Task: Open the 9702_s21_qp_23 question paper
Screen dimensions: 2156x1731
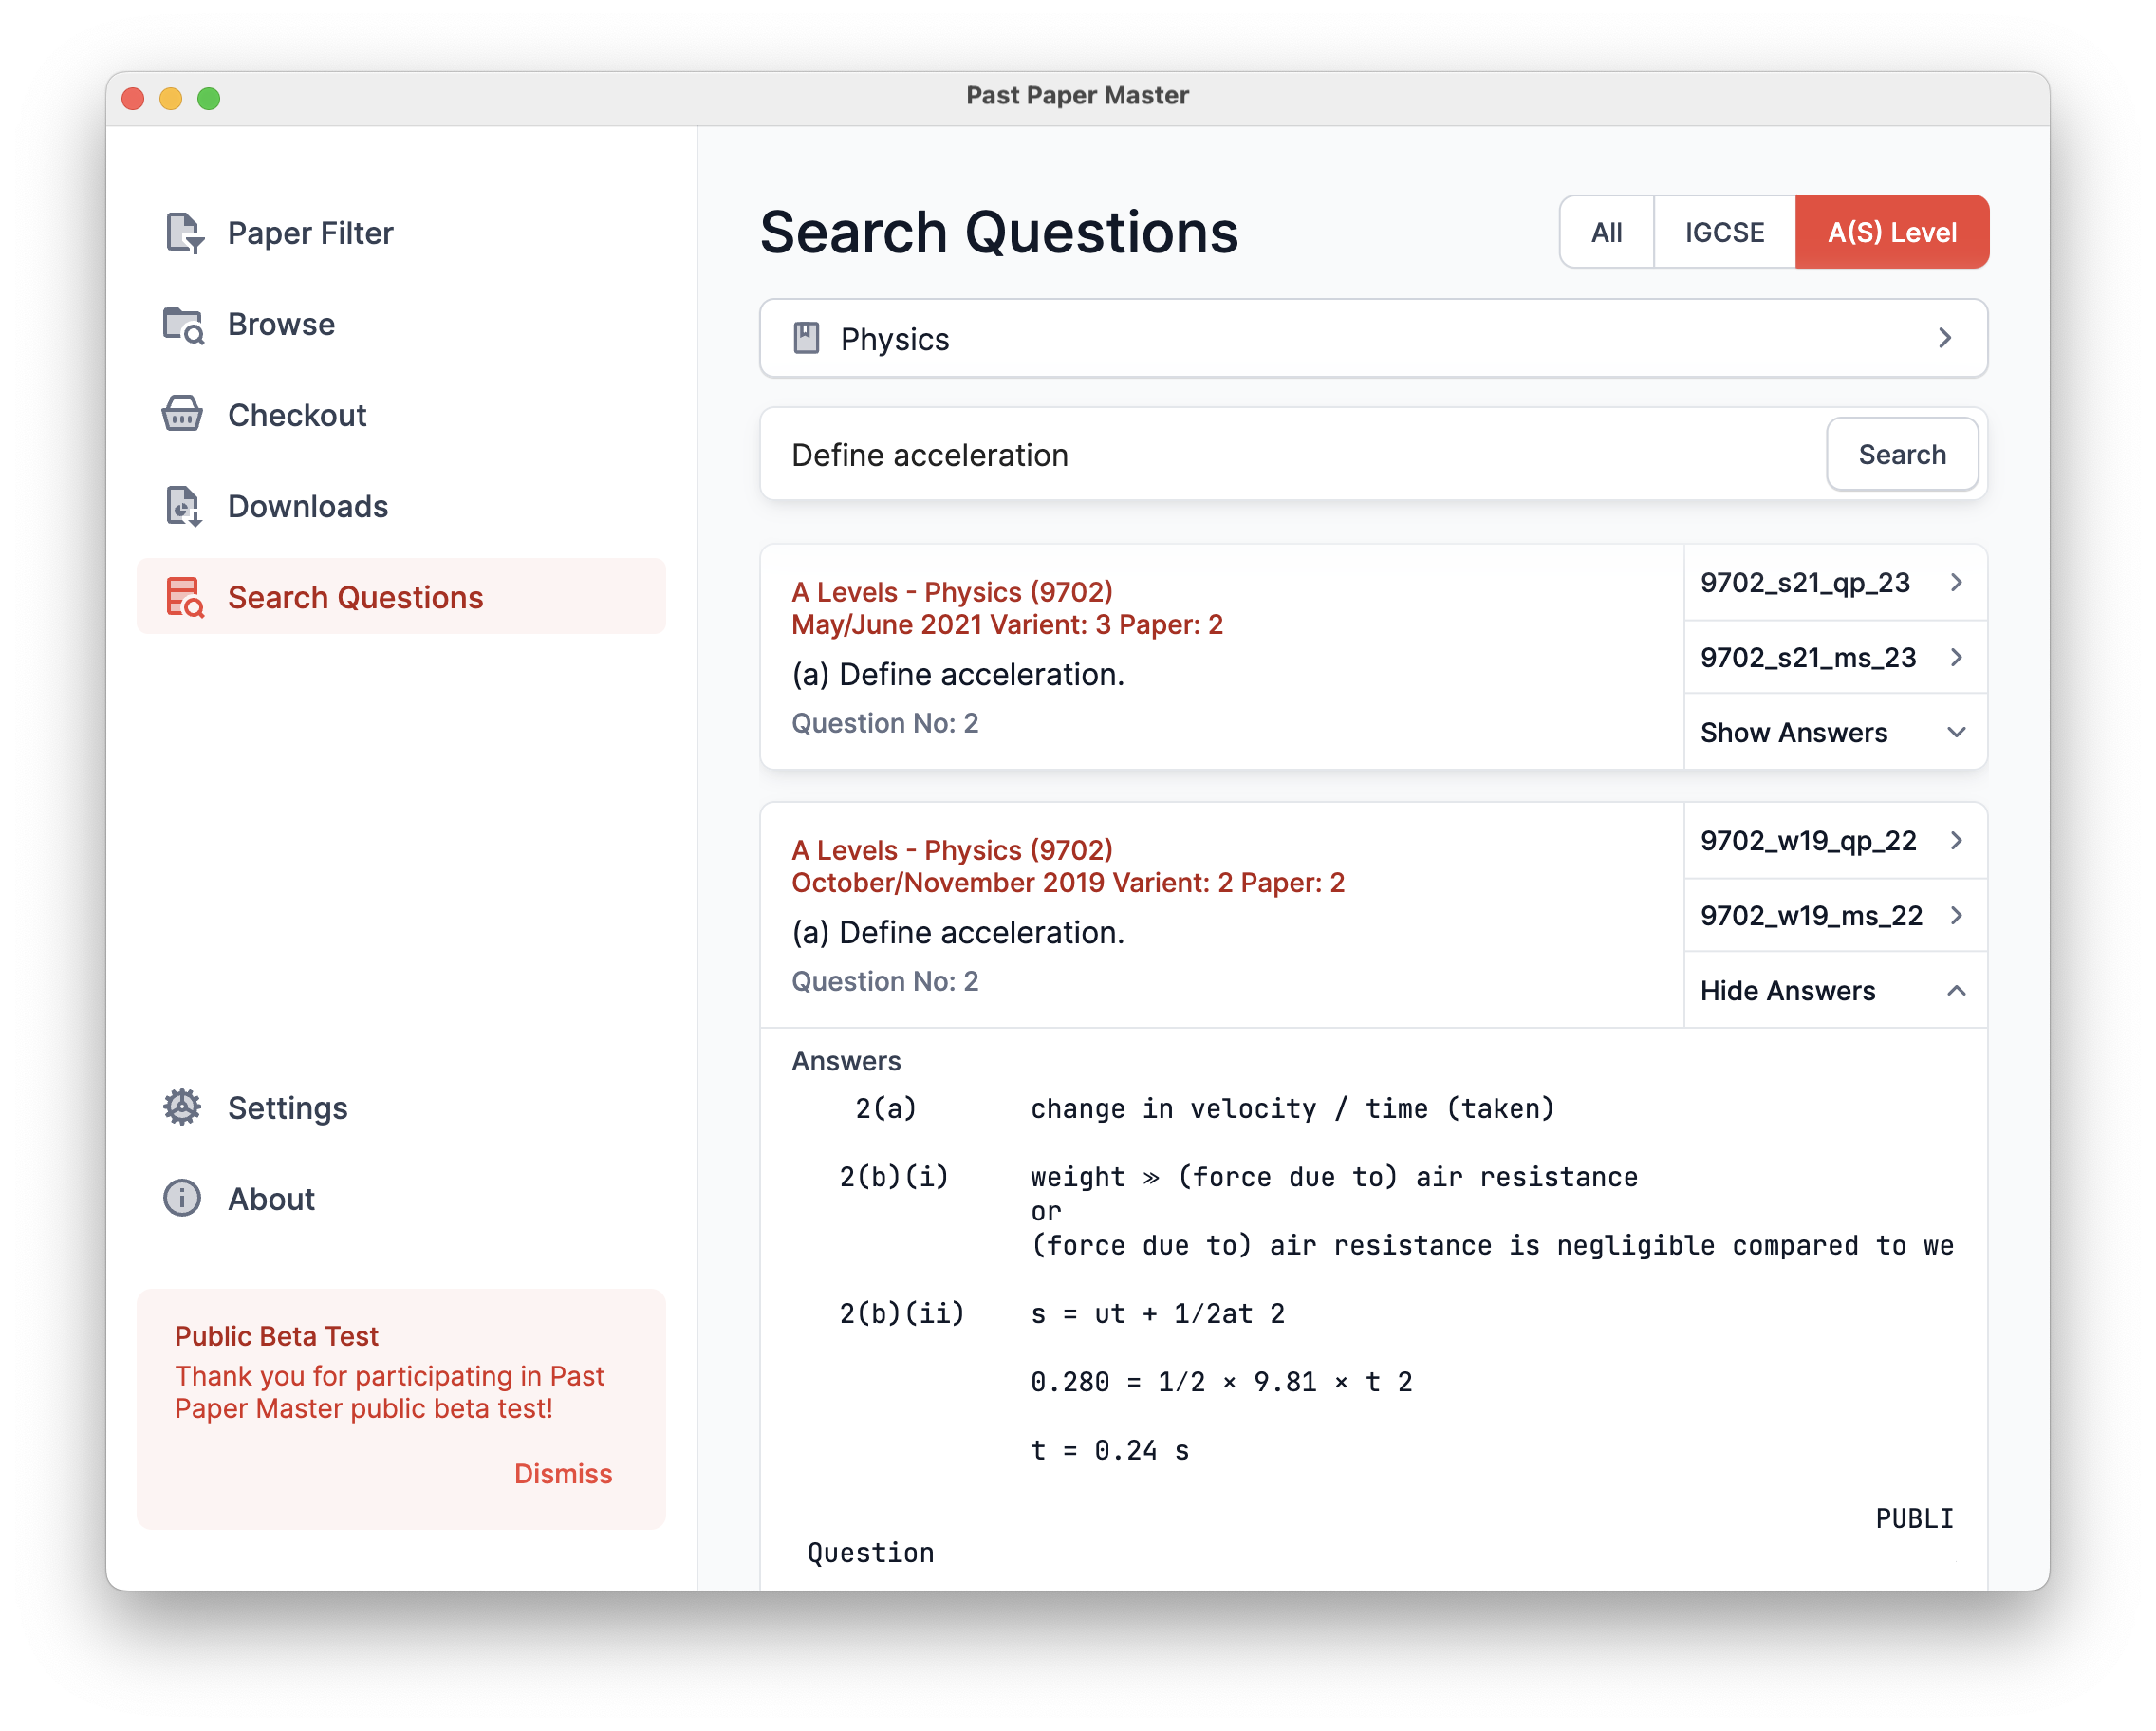Action: pyautogui.click(x=1834, y=583)
